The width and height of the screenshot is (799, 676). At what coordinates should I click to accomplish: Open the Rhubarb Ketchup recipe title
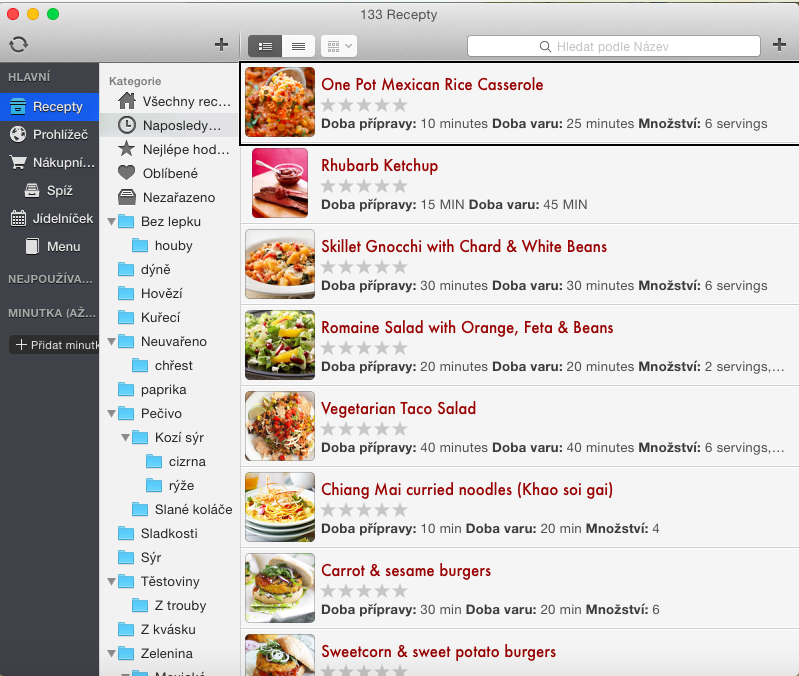tap(379, 165)
